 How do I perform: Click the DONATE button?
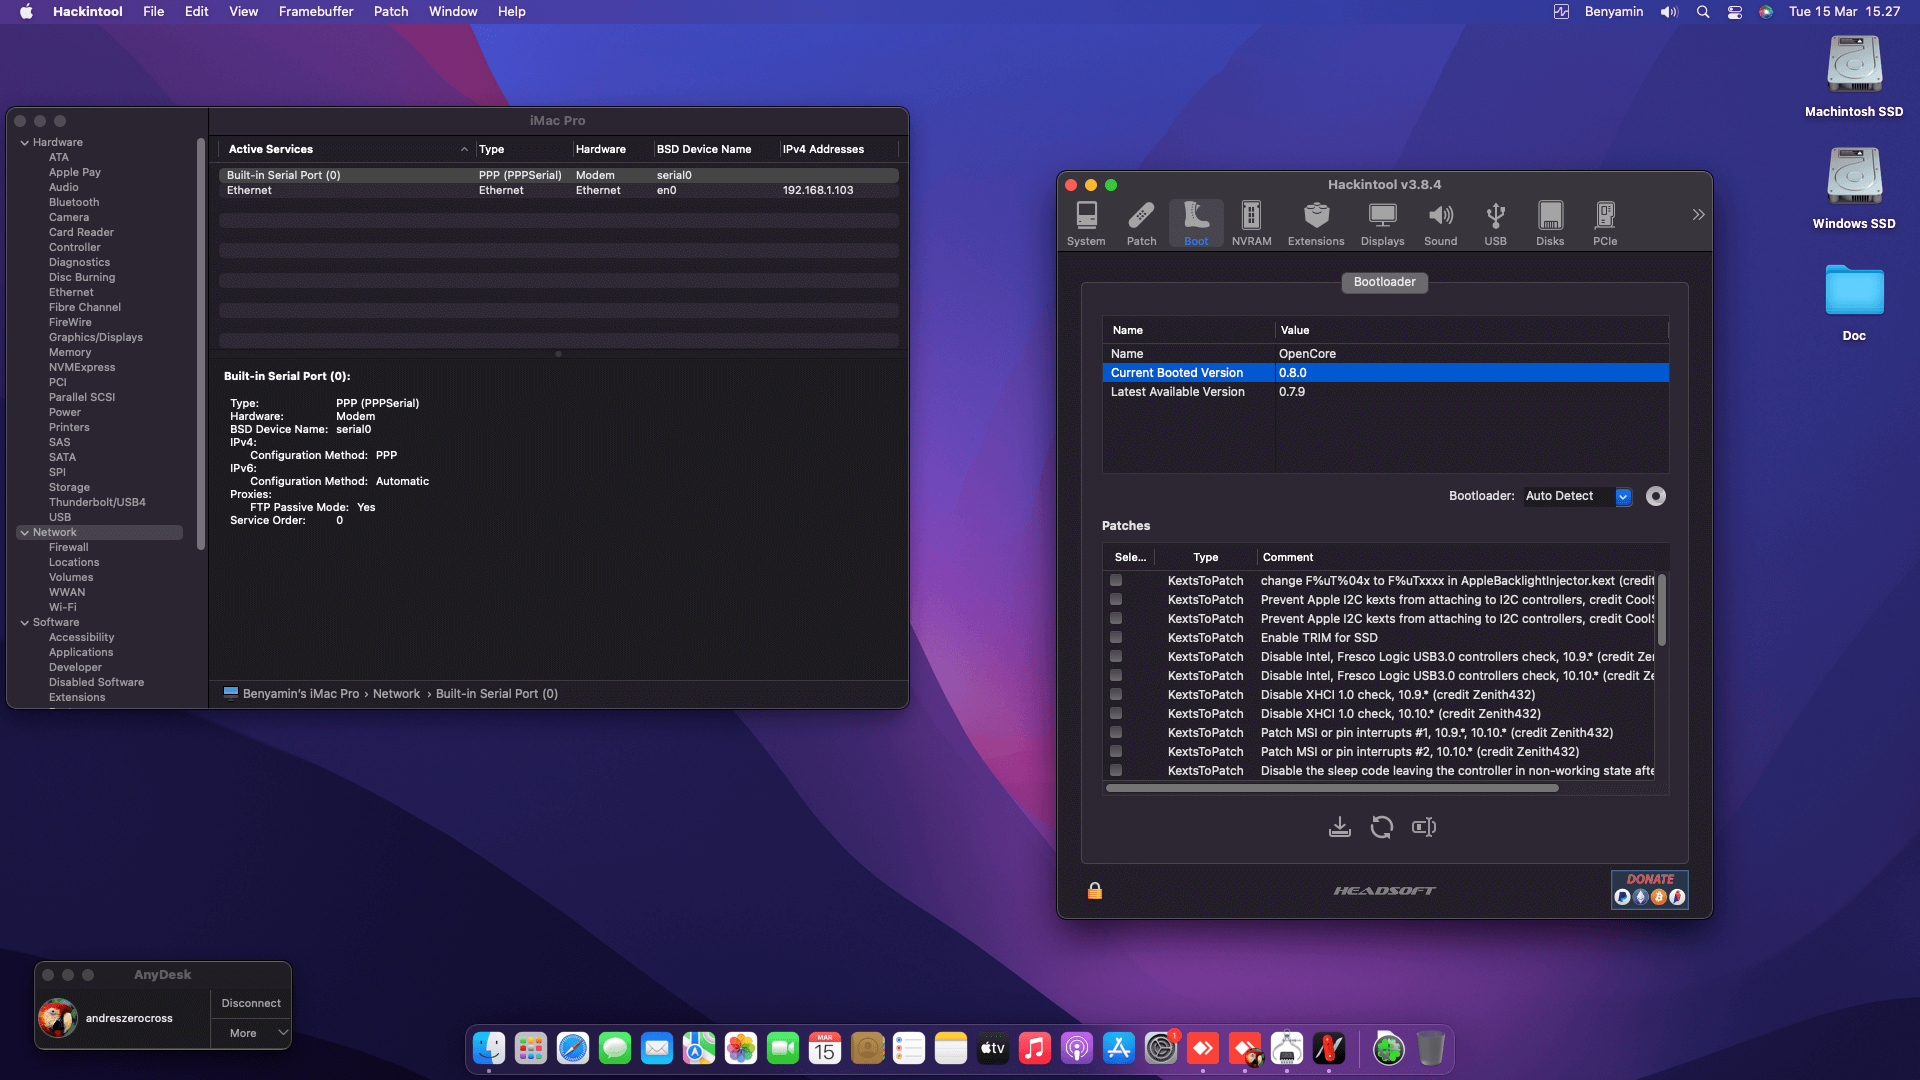pos(1650,889)
